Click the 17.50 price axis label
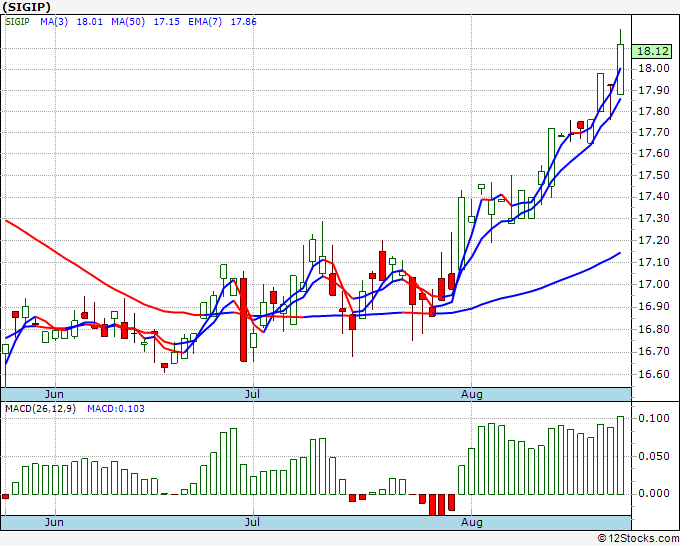This screenshot has height=546, width=680. tap(654, 175)
